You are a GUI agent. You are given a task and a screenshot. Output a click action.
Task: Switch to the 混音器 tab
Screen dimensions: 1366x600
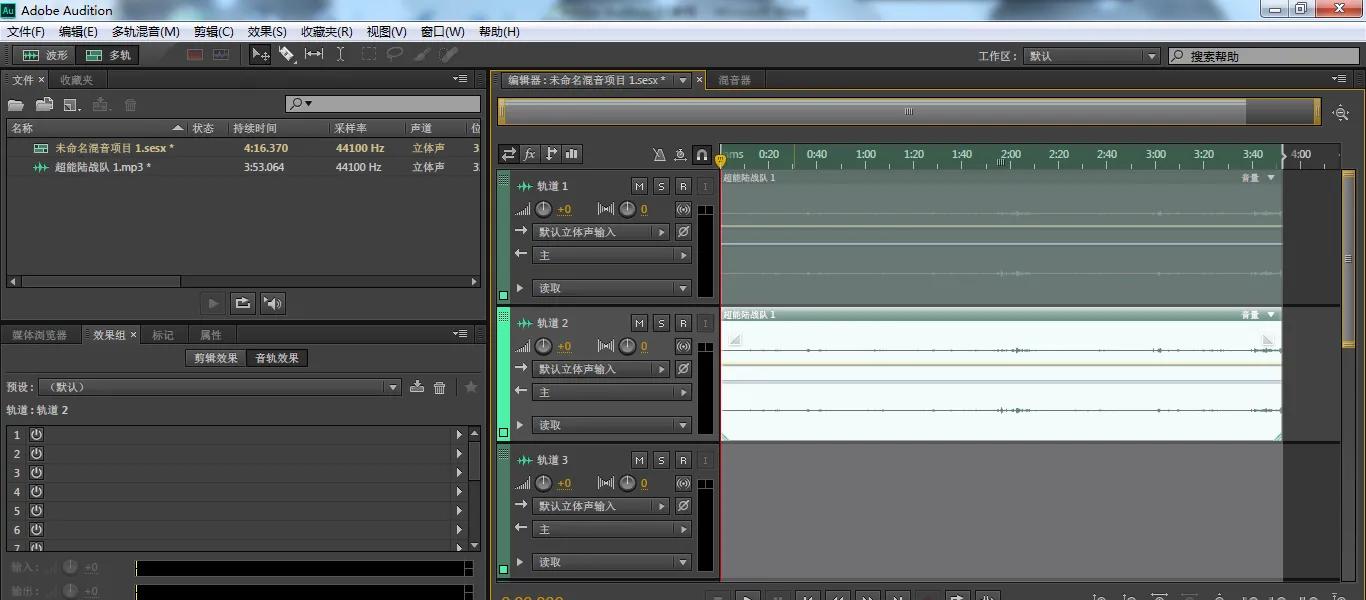[734, 80]
